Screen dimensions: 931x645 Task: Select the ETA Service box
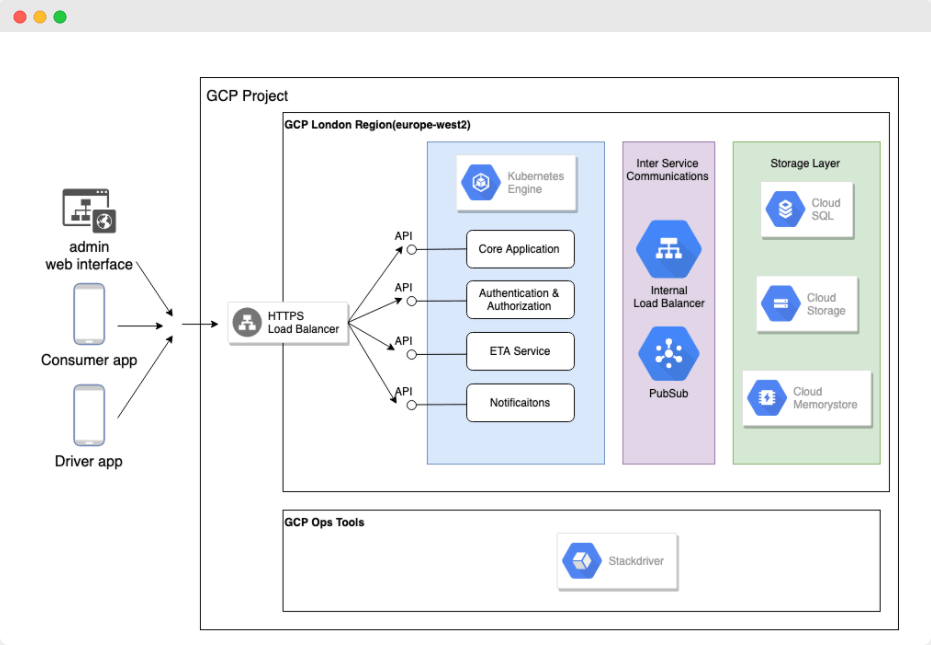(x=520, y=352)
